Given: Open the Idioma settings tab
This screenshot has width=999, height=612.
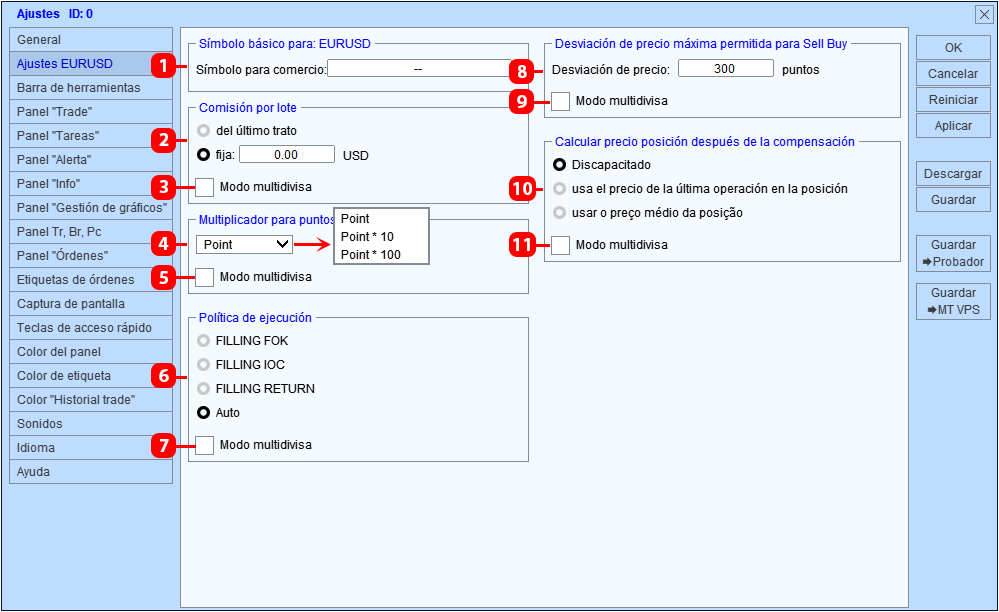Looking at the screenshot, I should point(91,448).
